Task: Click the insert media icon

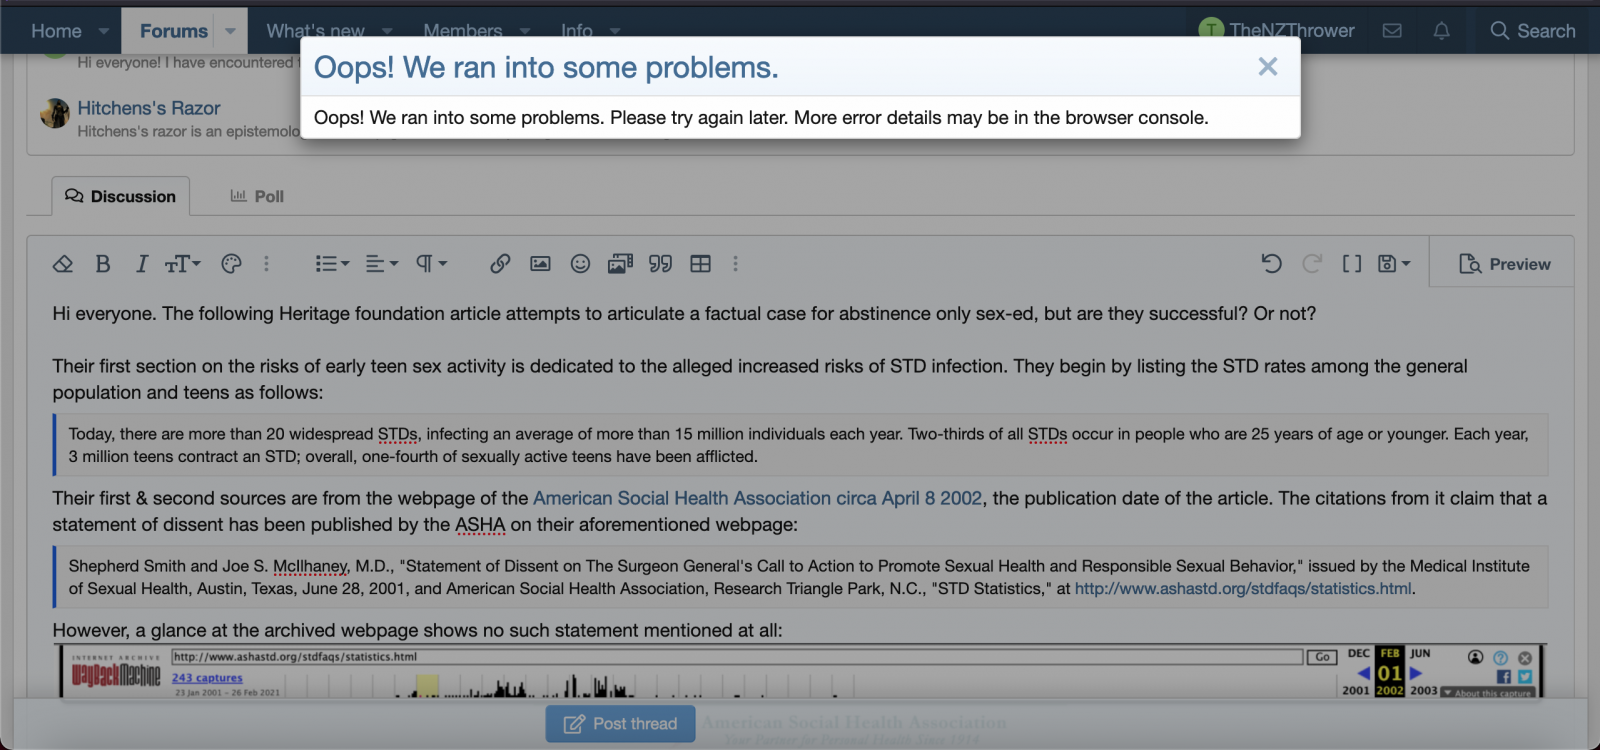Action: click(x=620, y=264)
